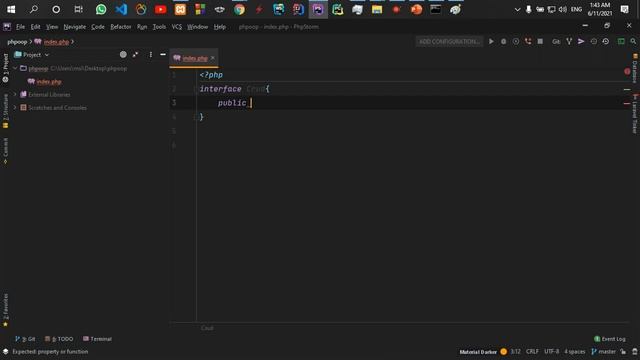Open the Edit menu
The height and width of the screenshot is (360, 640).
coord(36,27)
